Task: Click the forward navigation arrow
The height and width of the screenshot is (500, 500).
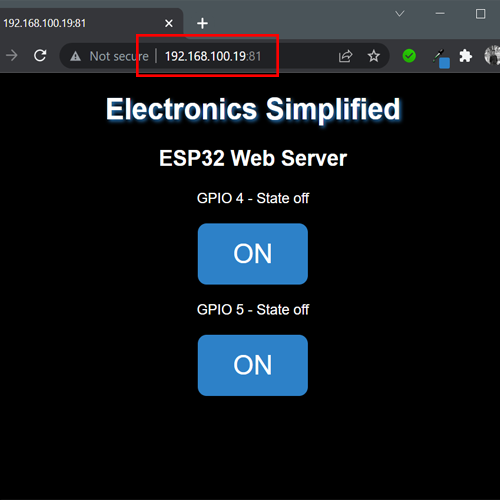Action: [12, 55]
